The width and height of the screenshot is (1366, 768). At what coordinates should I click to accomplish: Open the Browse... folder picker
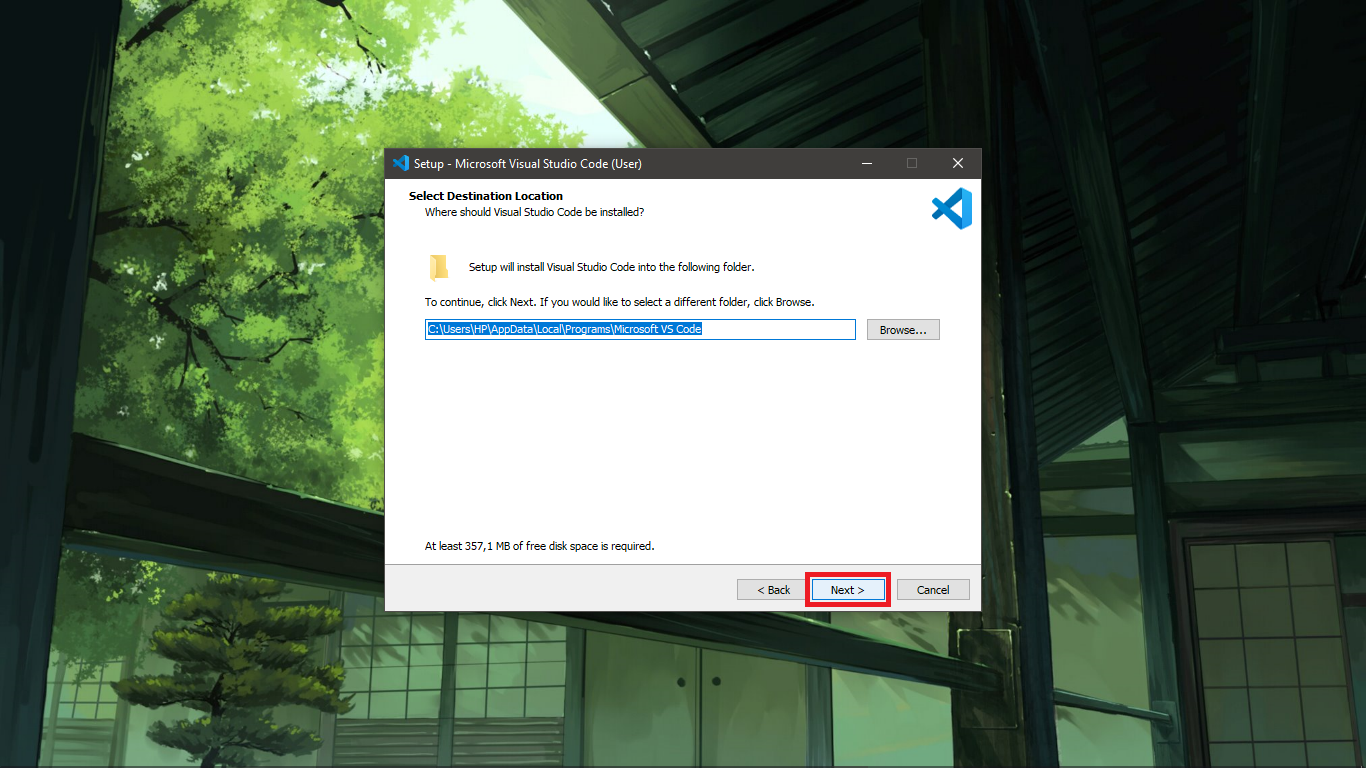(x=902, y=330)
